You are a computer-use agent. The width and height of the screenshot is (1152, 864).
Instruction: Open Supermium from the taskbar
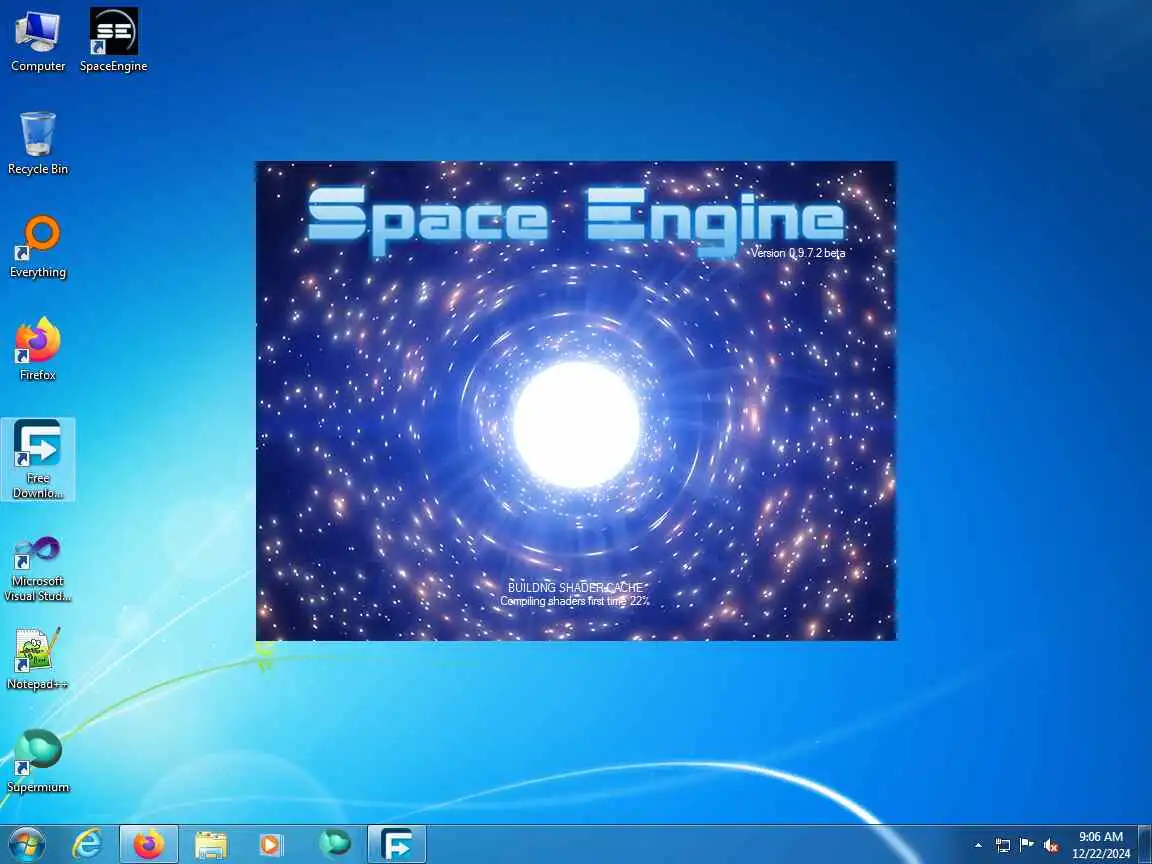pos(334,844)
